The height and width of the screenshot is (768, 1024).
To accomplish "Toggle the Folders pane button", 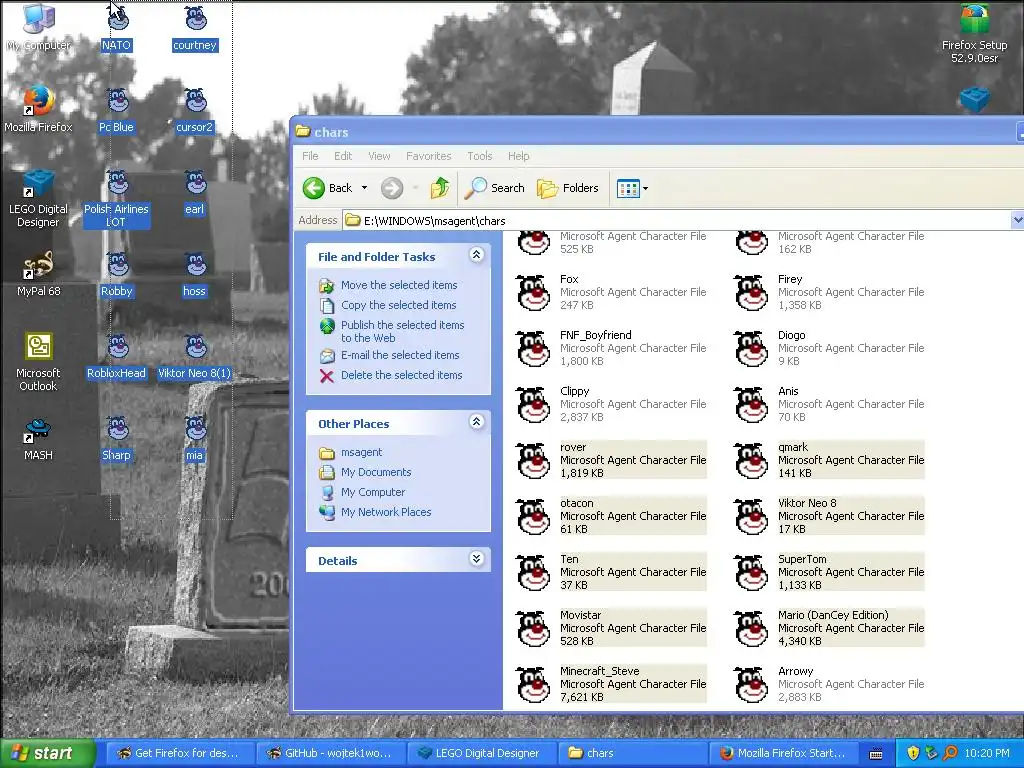I will (568, 188).
